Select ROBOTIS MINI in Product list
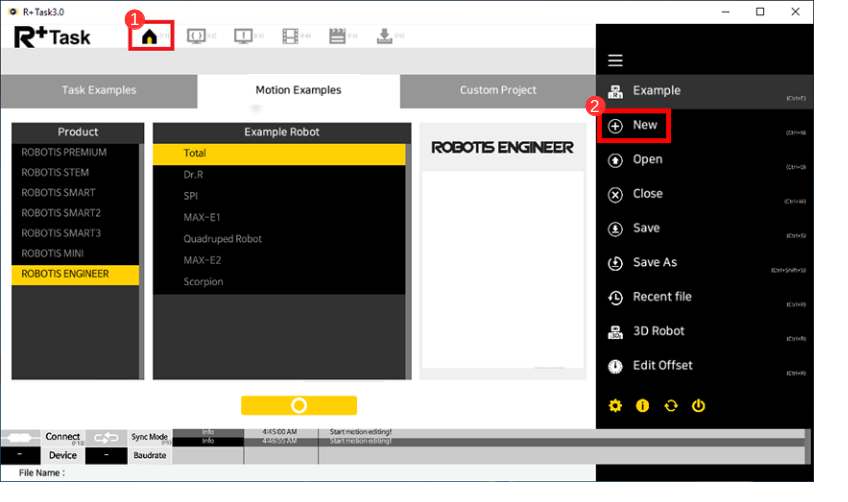 [x=55, y=253]
